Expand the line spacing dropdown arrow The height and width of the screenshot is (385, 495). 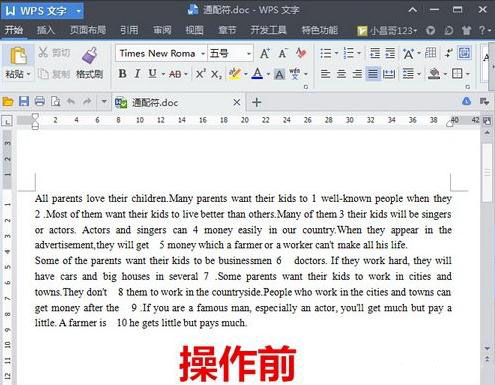[419, 74]
